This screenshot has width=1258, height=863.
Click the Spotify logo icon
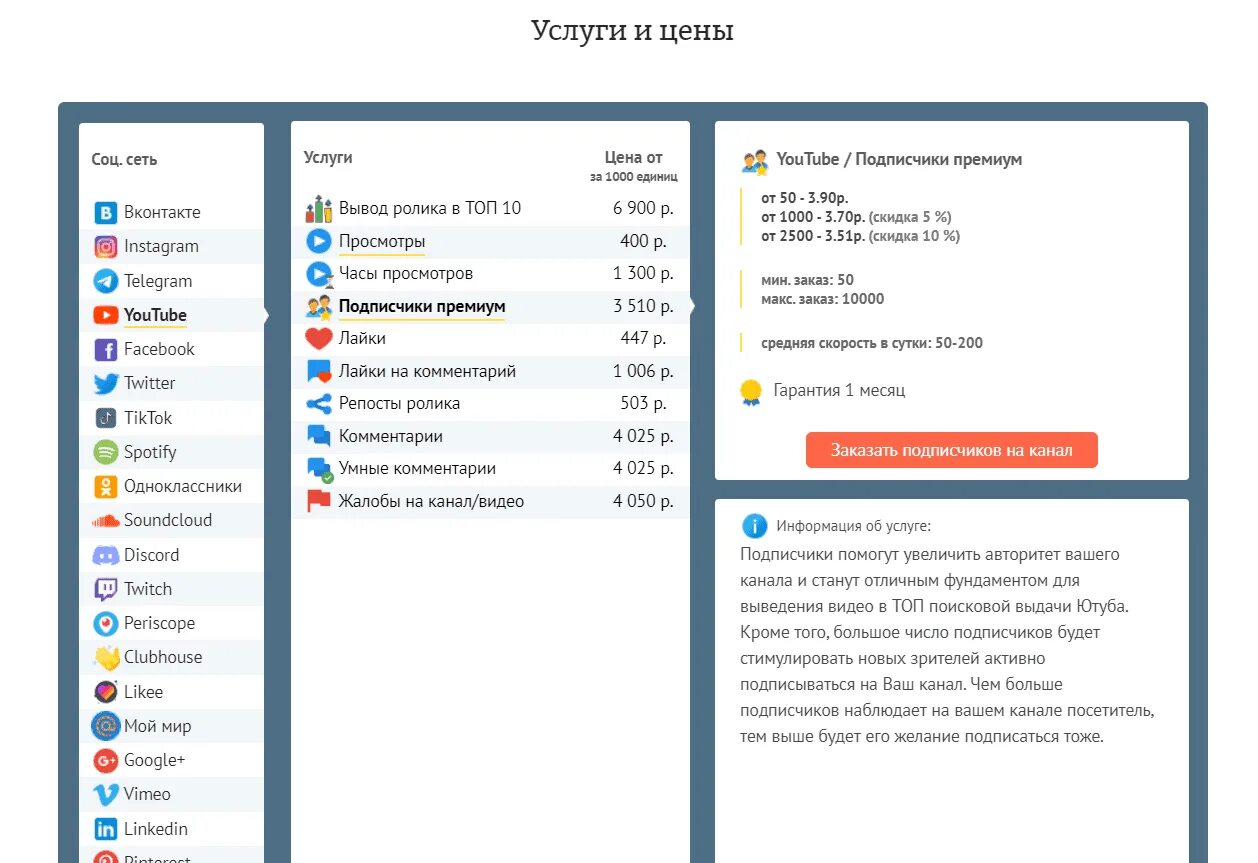pyautogui.click(x=106, y=452)
